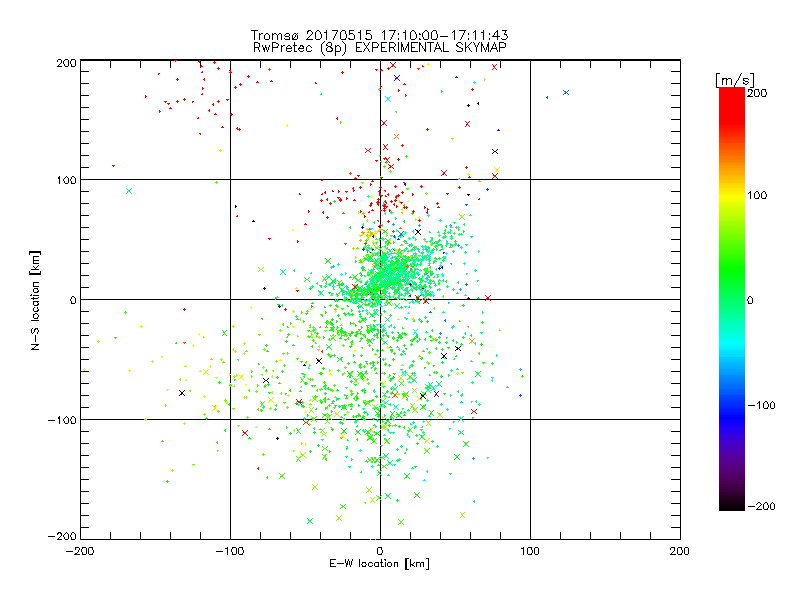Viewport: 800px width, 600px height.
Task: Click the colorbar tick label '-200'
Action: (x=761, y=506)
